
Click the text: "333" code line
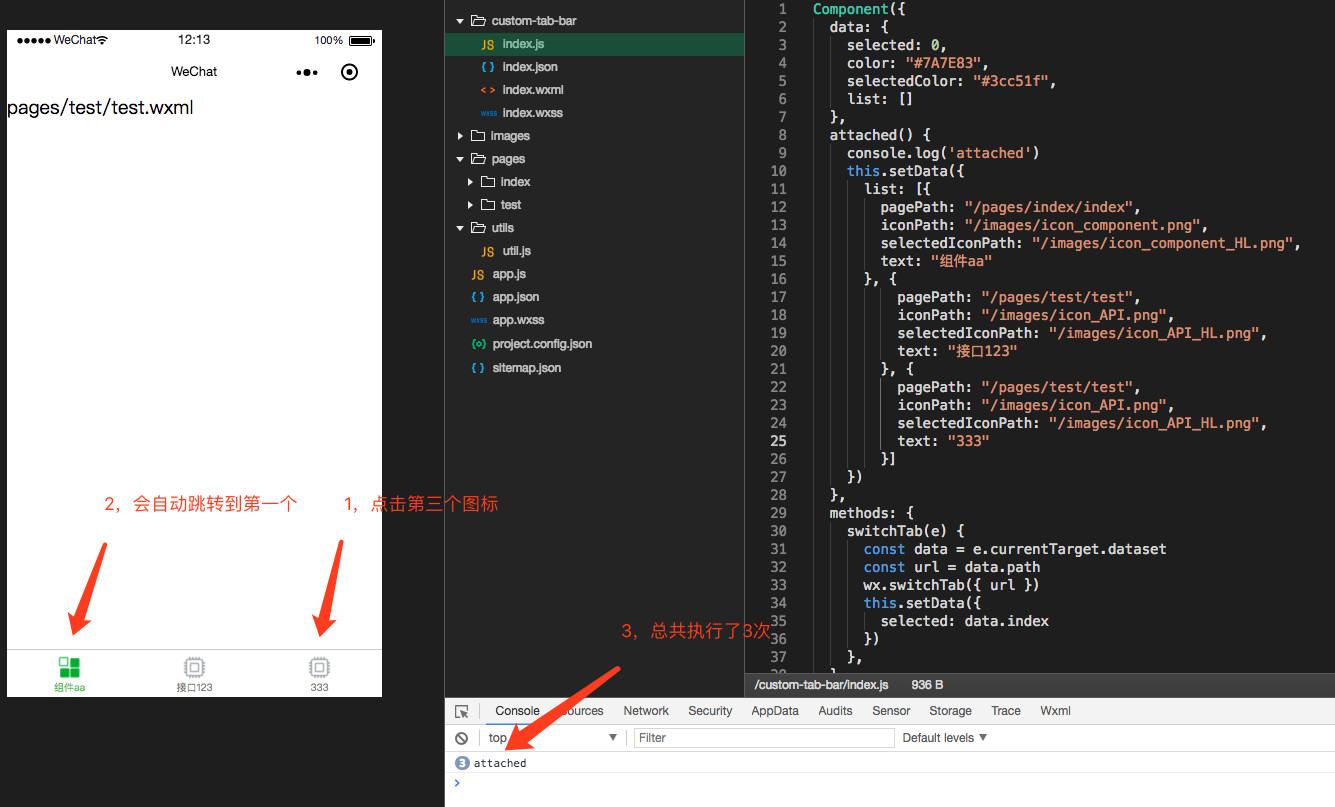coord(943,441)
